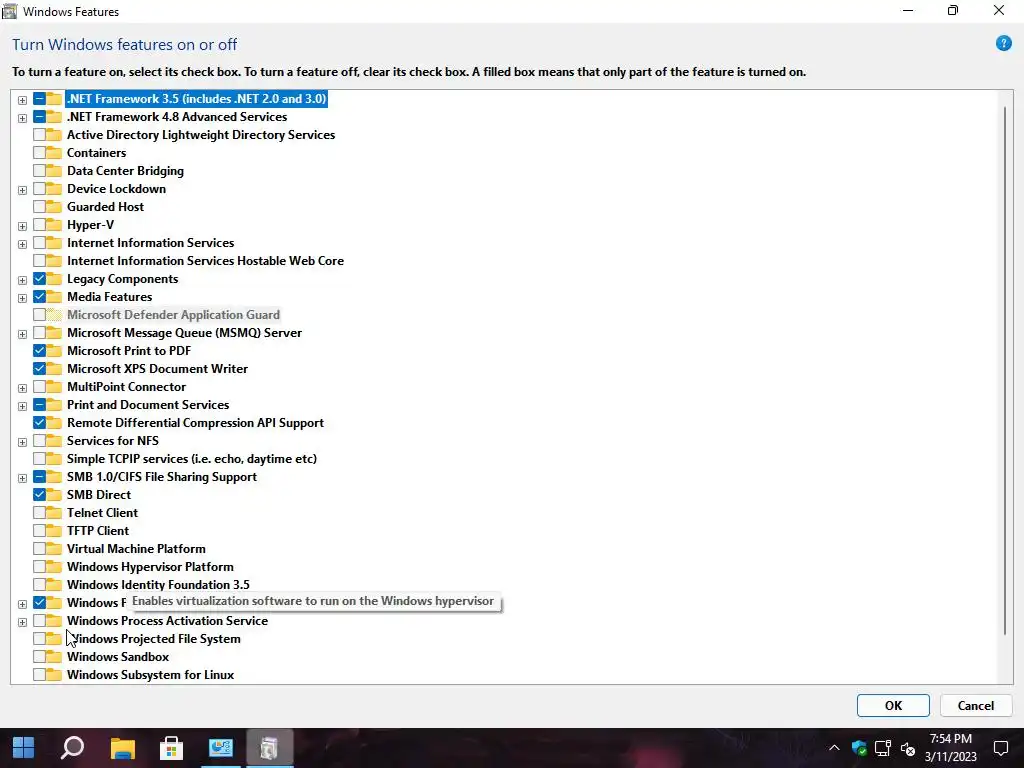Check the Hyper-V feature box
The image size is (1024, 768).
(39, 225)
